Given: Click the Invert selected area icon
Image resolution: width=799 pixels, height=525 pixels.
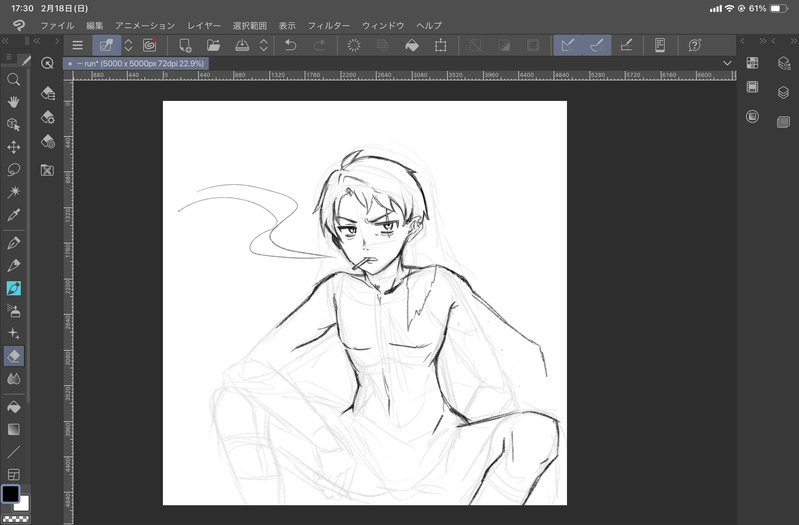Looking at the screenshot, I should click(504, 45).
